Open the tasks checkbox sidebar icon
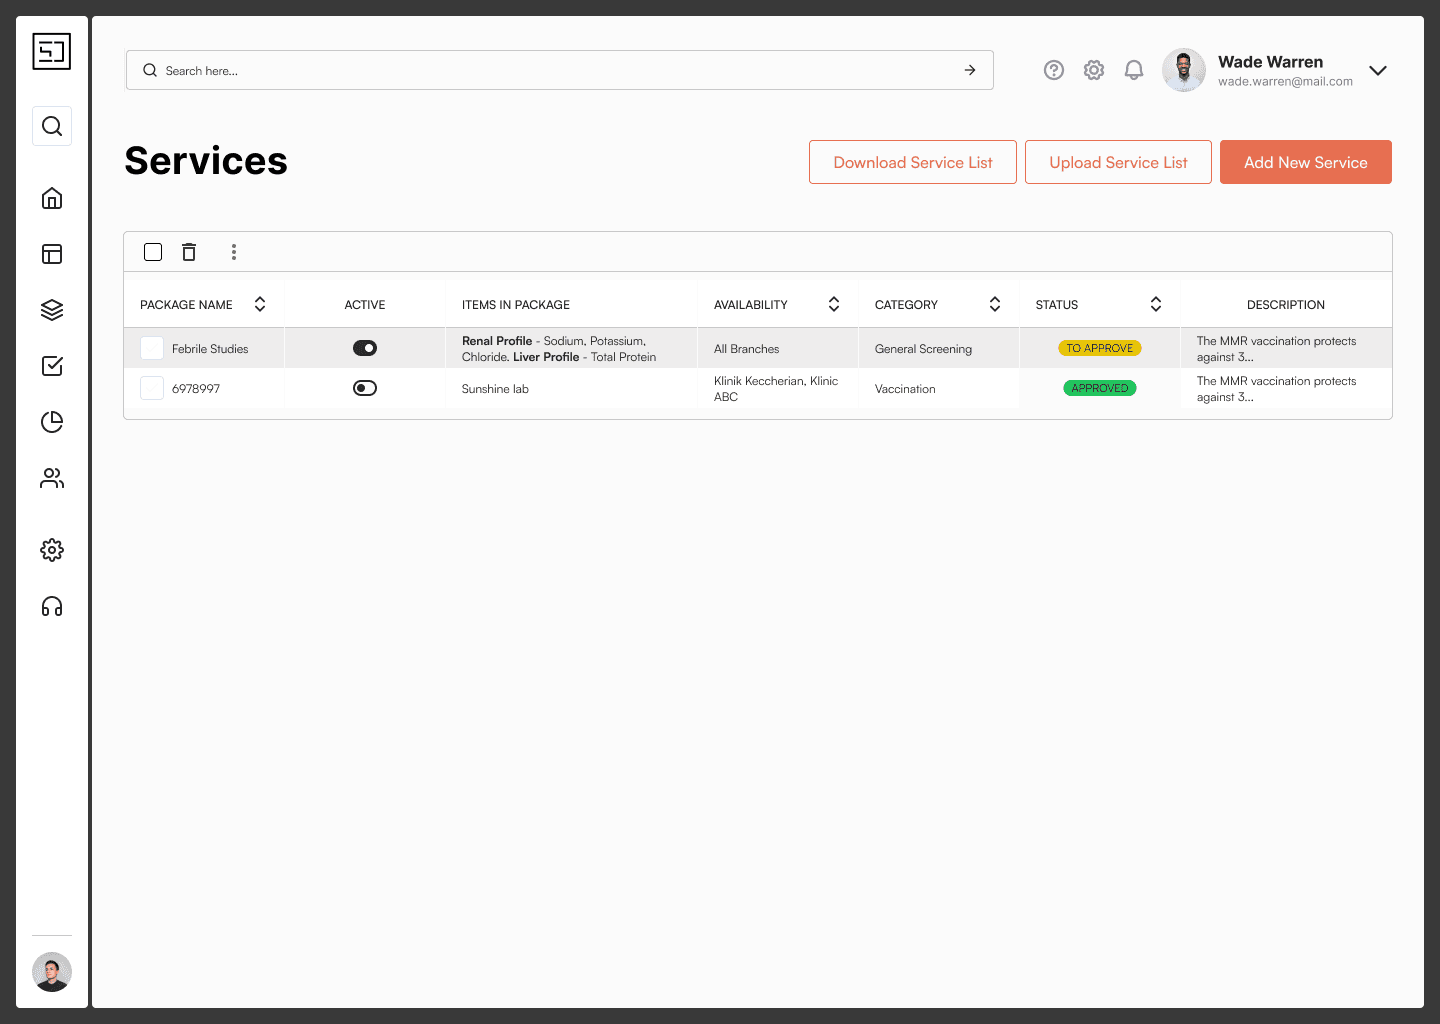The width and height of the screenshot is (1440, 1024). (51, 366)
